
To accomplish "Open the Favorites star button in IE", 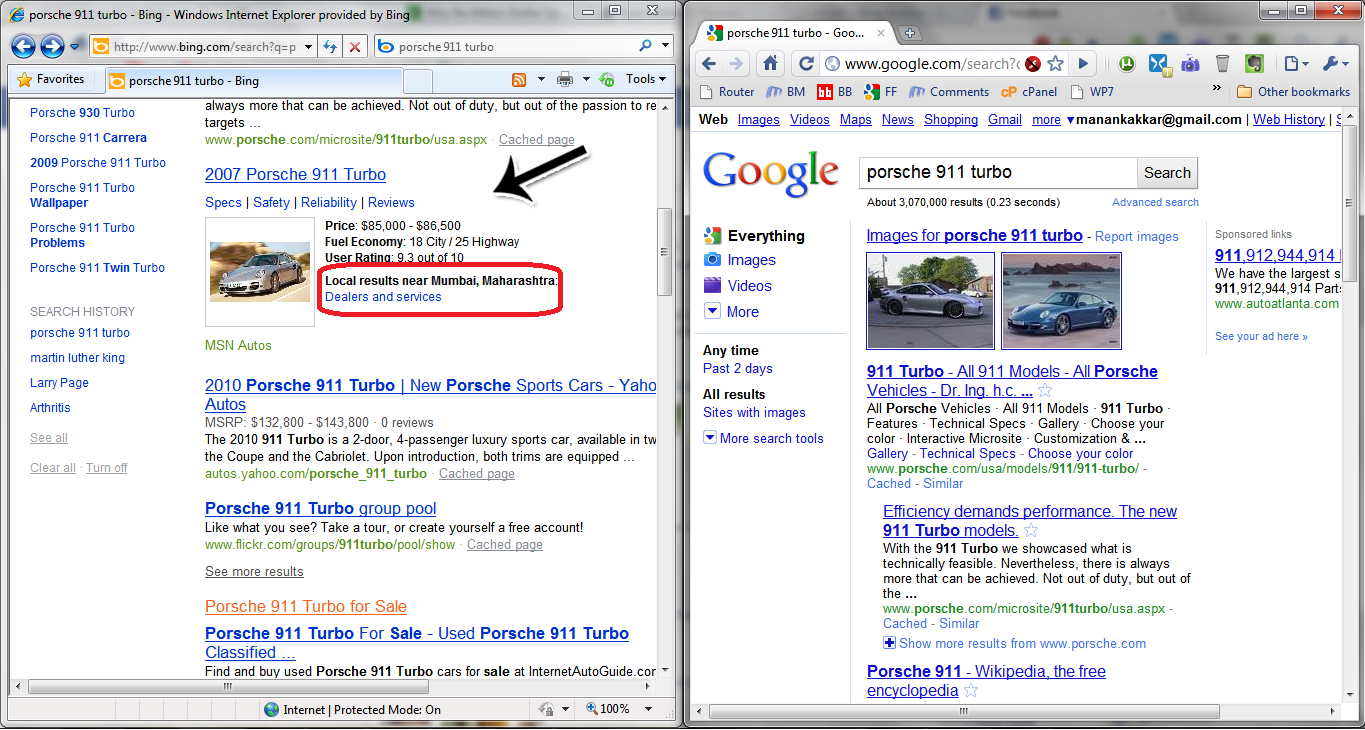I will point(51,79).
